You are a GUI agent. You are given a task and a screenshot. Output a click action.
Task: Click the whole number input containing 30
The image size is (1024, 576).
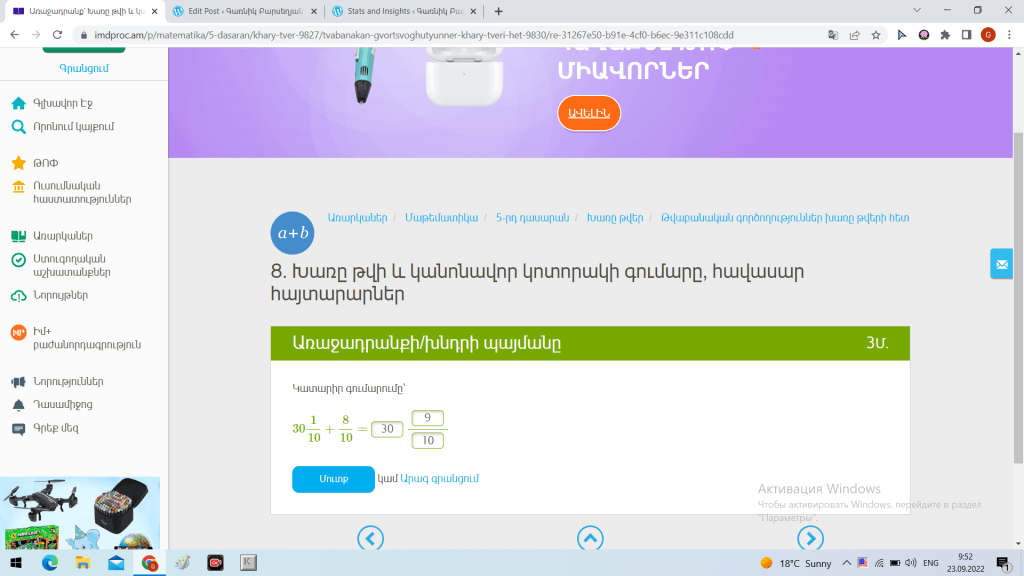(386, 429)
